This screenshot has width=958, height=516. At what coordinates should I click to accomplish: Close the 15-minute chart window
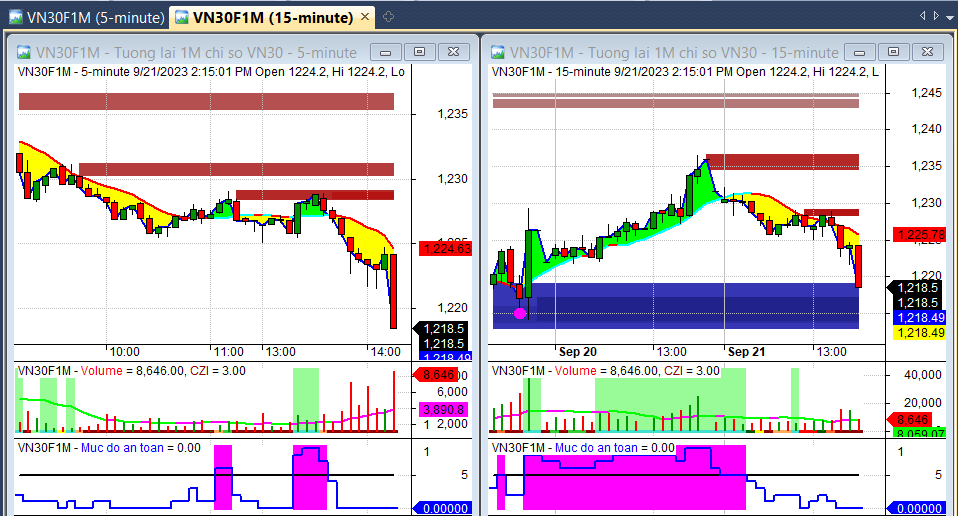pos(927,52)
